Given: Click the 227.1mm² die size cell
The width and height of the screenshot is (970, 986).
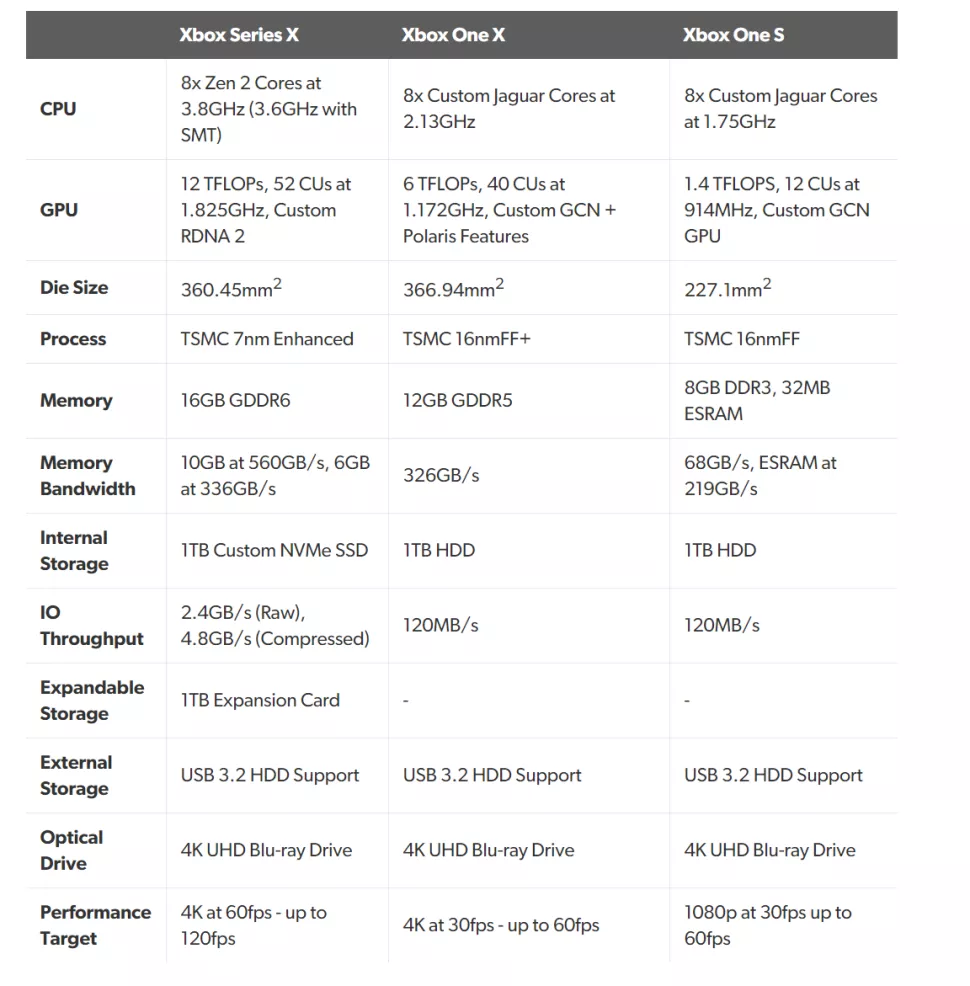Looking at the screenshot, I should pyautogui.click(x=727, y=289).
